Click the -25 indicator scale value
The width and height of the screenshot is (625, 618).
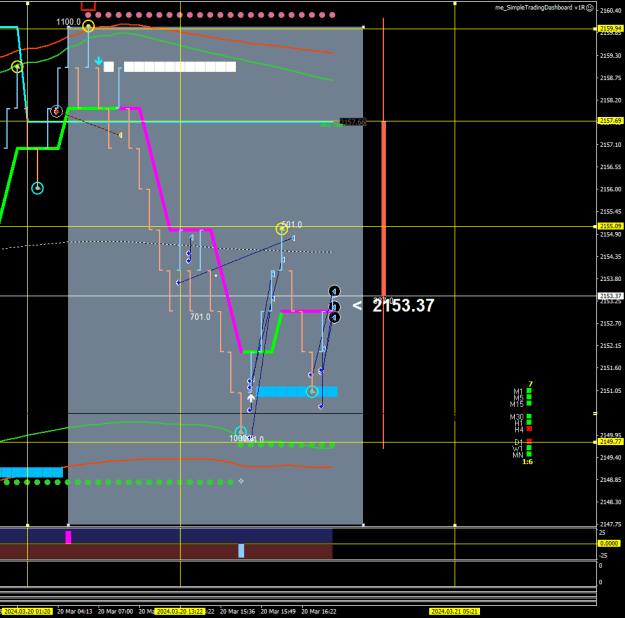click(603, 555)
